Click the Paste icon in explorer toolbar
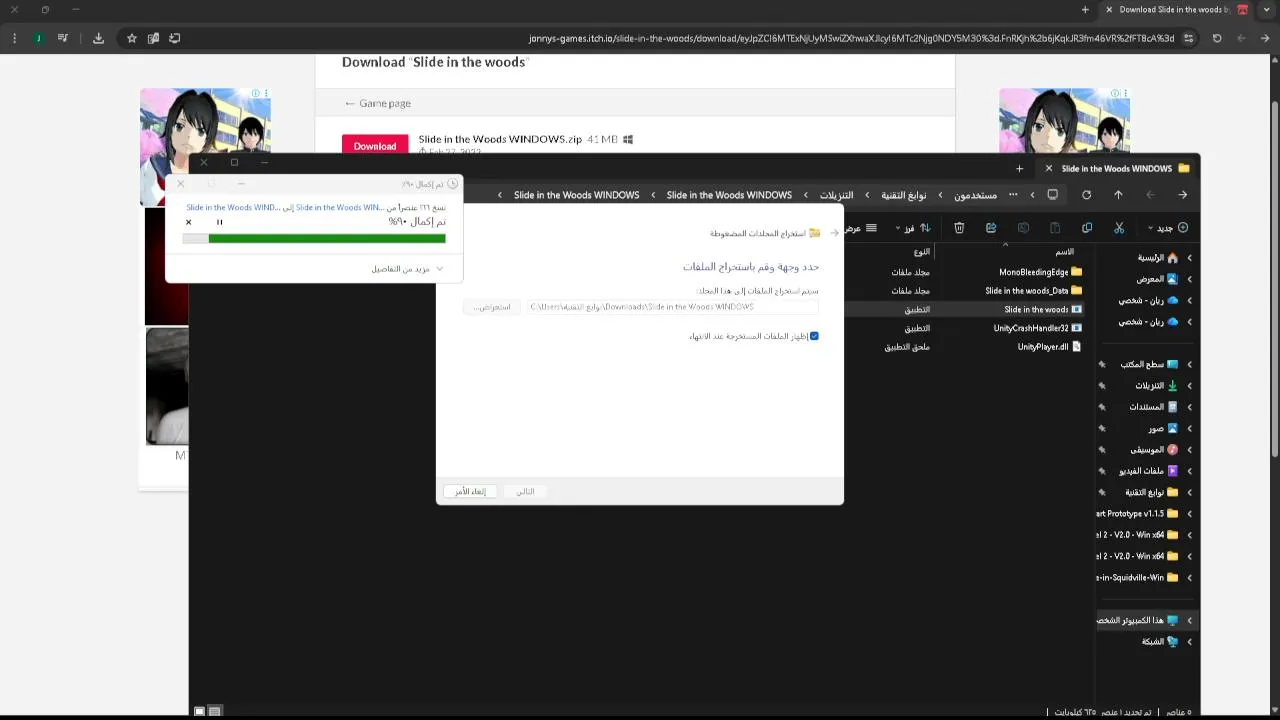The width and height of the screenshot is (1280, 720). 1055,228
